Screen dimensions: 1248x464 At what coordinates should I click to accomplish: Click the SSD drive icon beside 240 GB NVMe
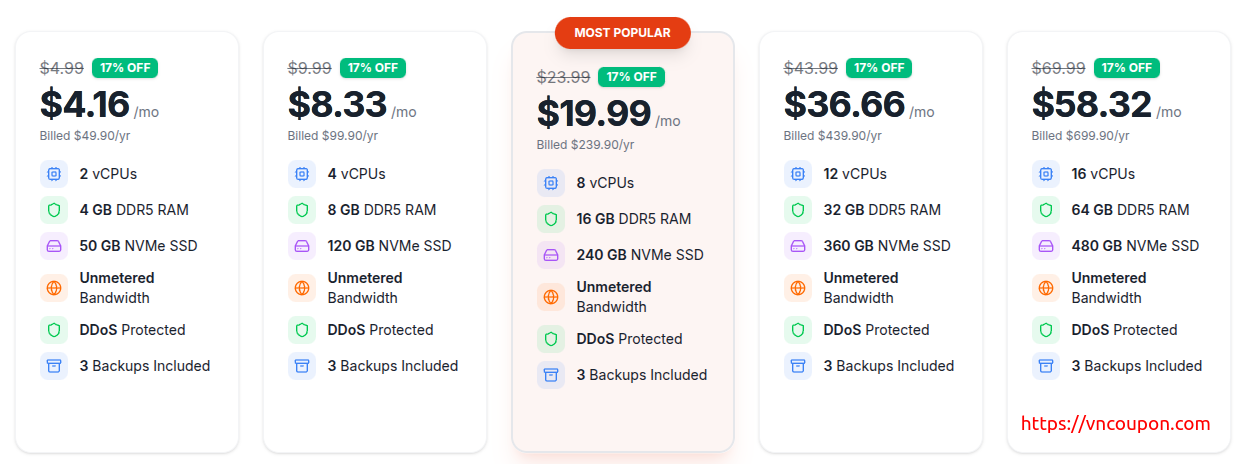pos(551,255)
